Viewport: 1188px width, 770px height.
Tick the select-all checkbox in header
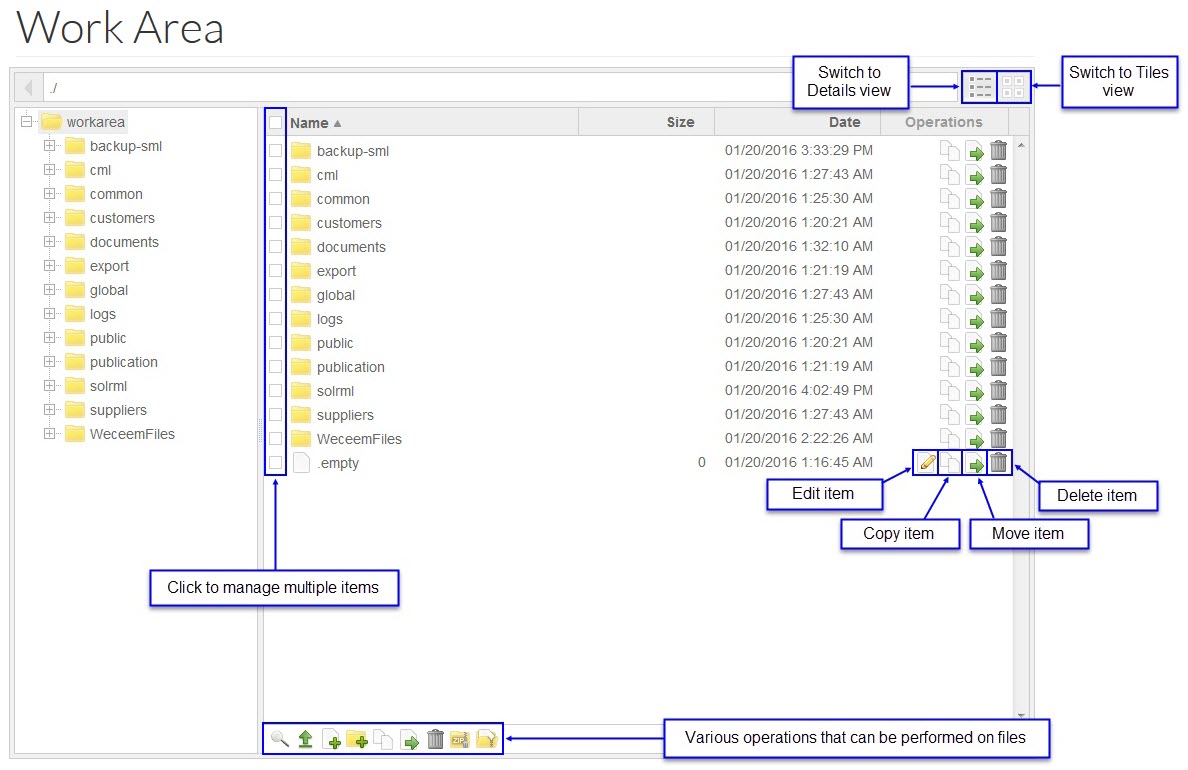click(275, 122)
